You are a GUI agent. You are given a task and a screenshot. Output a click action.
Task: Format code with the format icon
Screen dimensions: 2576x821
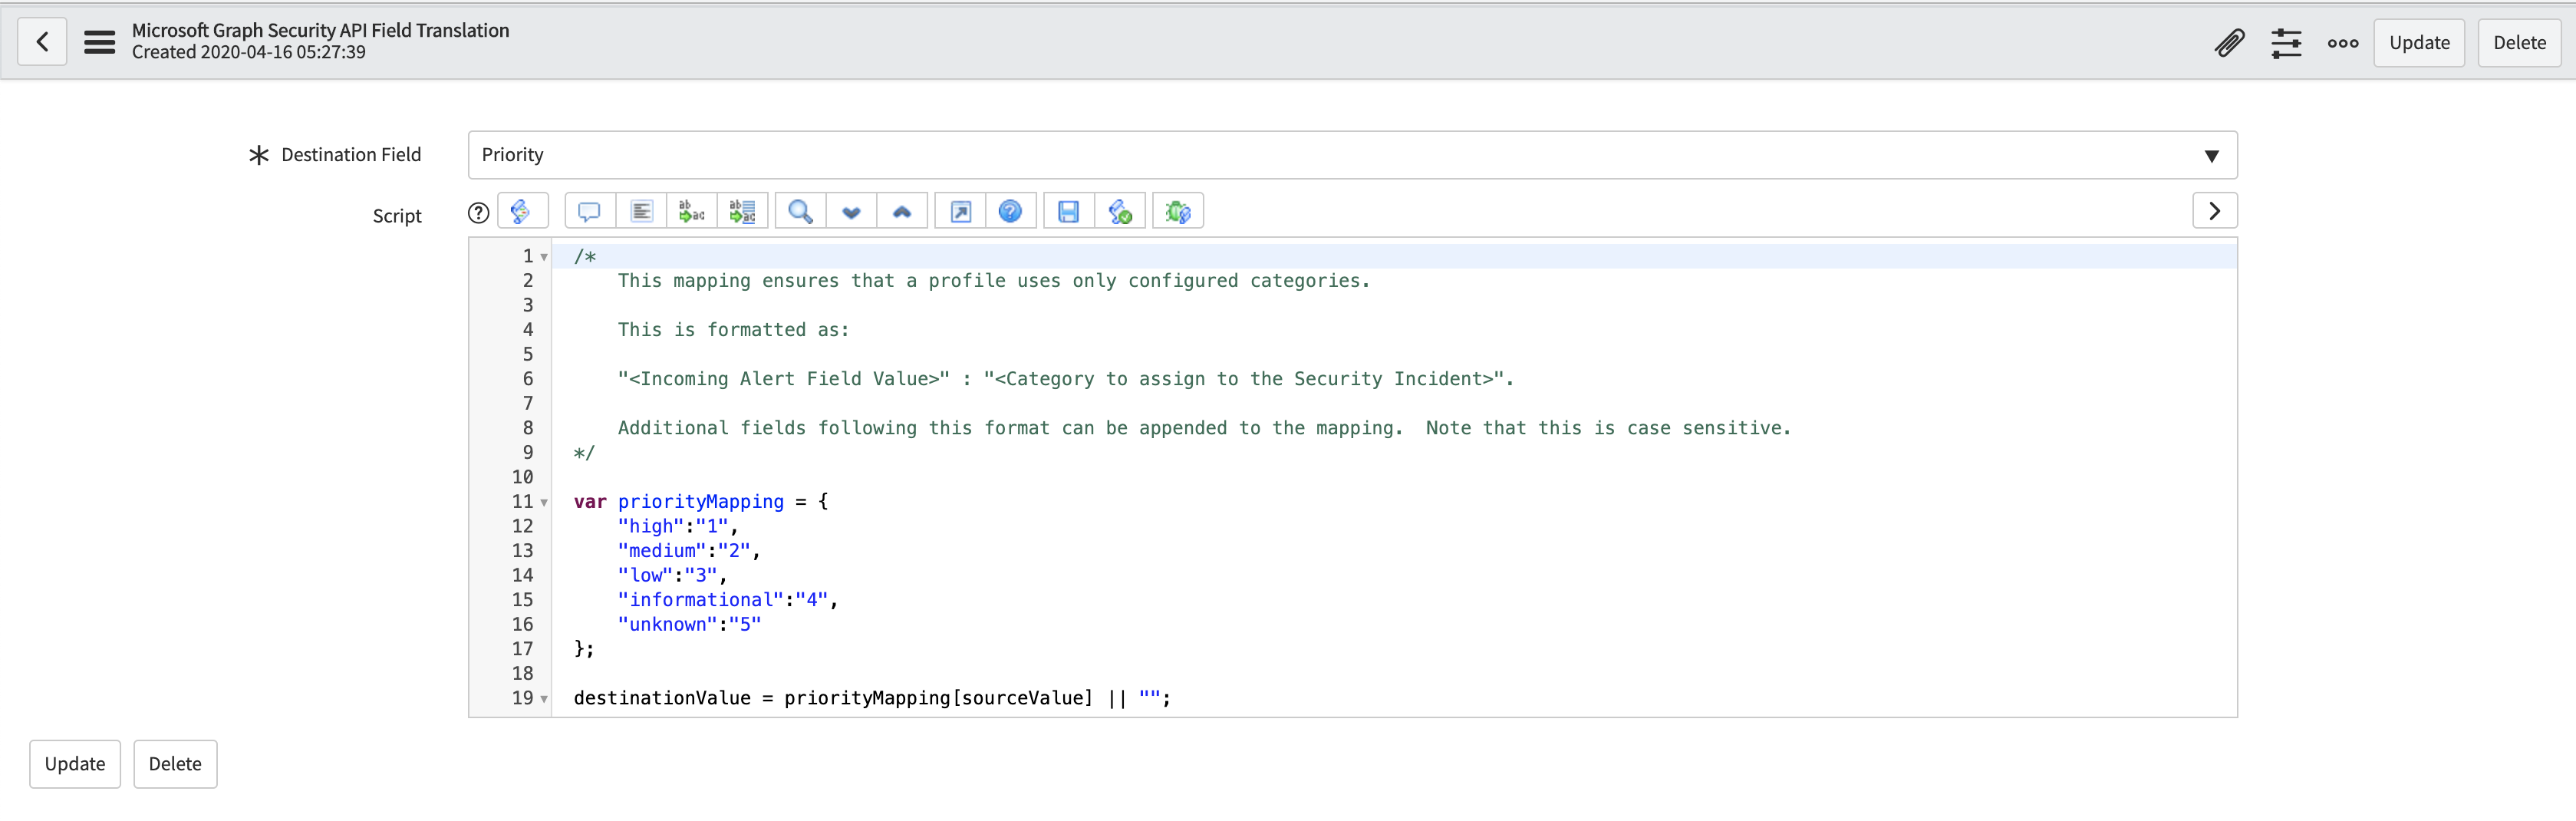coord(641,211)
